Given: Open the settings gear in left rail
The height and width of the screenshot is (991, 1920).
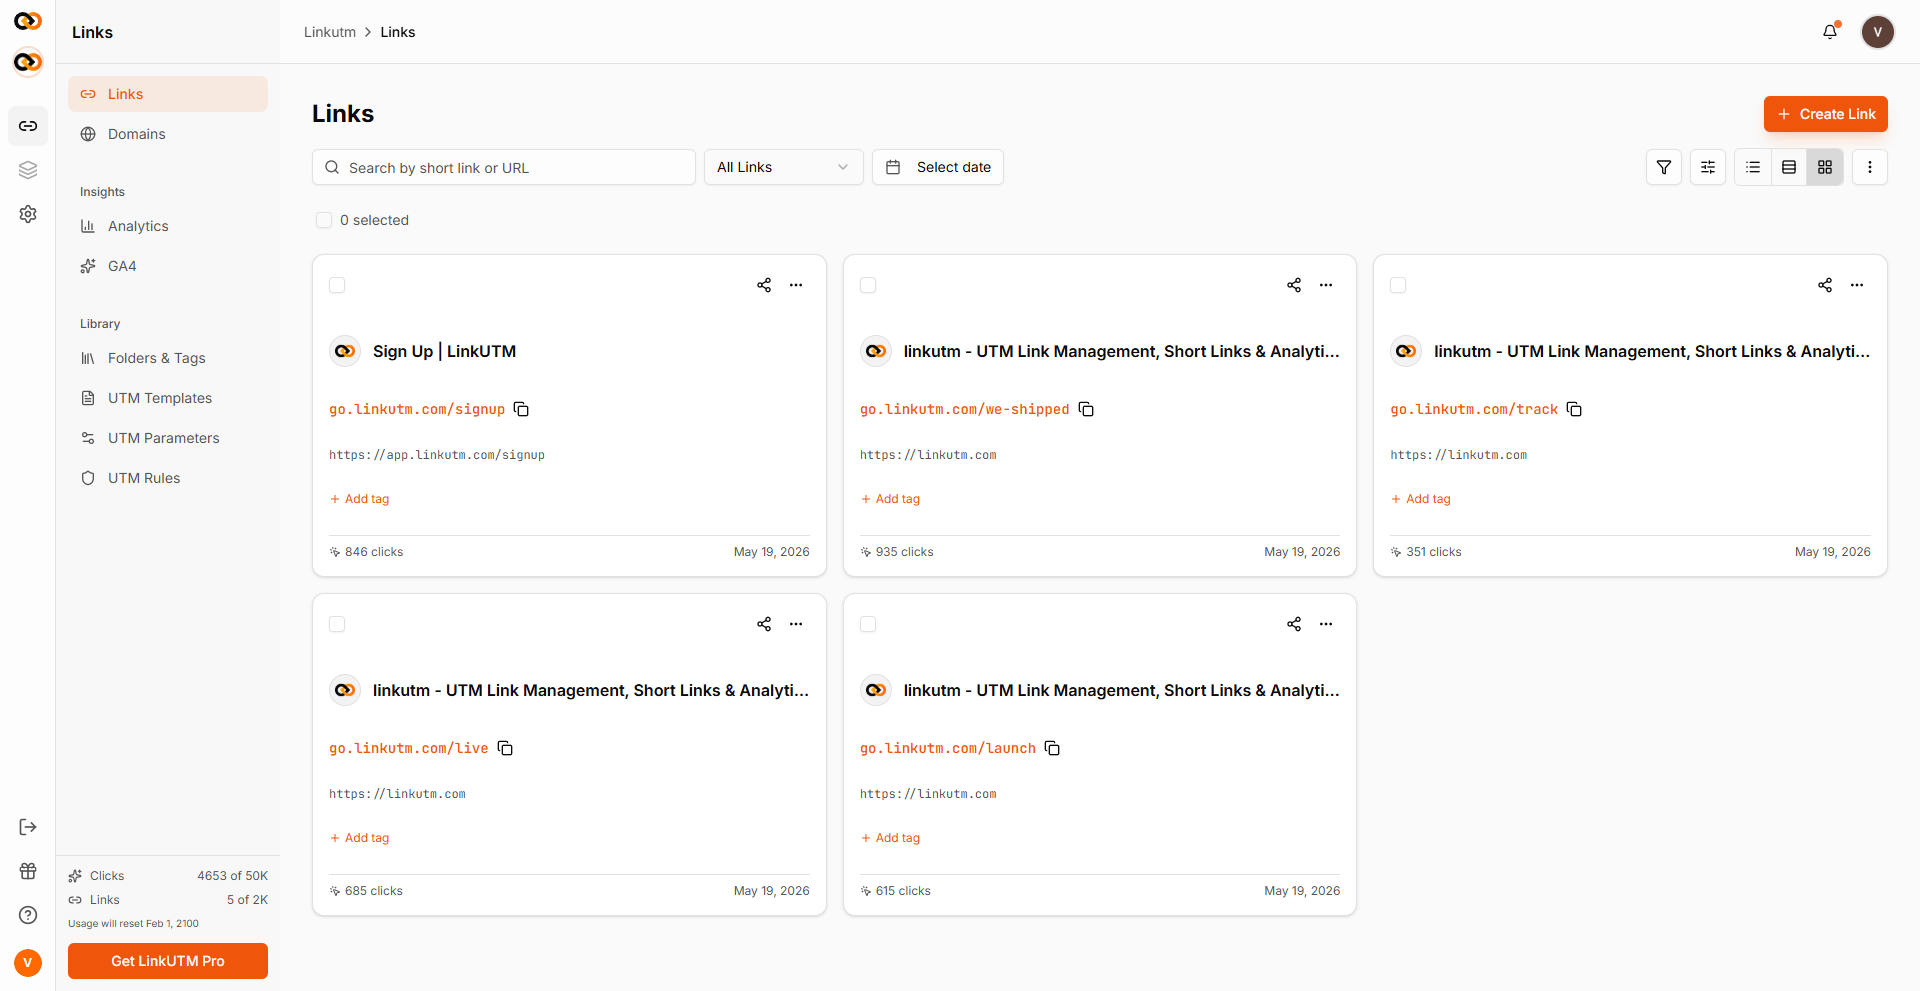Looking at the screenshot, I should [x=28, y=214].
